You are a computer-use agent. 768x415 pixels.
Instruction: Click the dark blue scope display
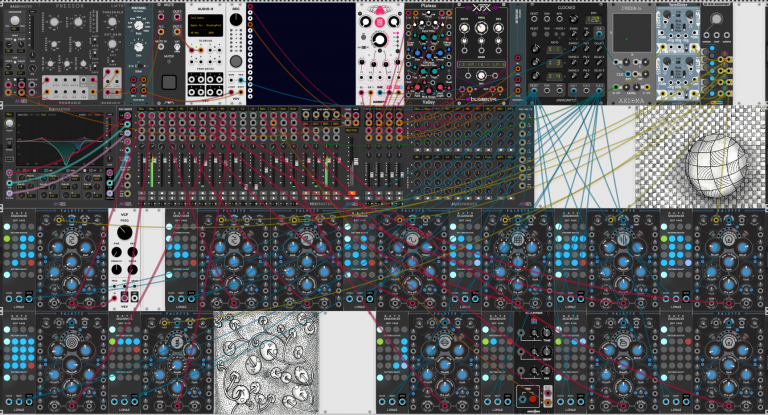click(x=304, y=53)
